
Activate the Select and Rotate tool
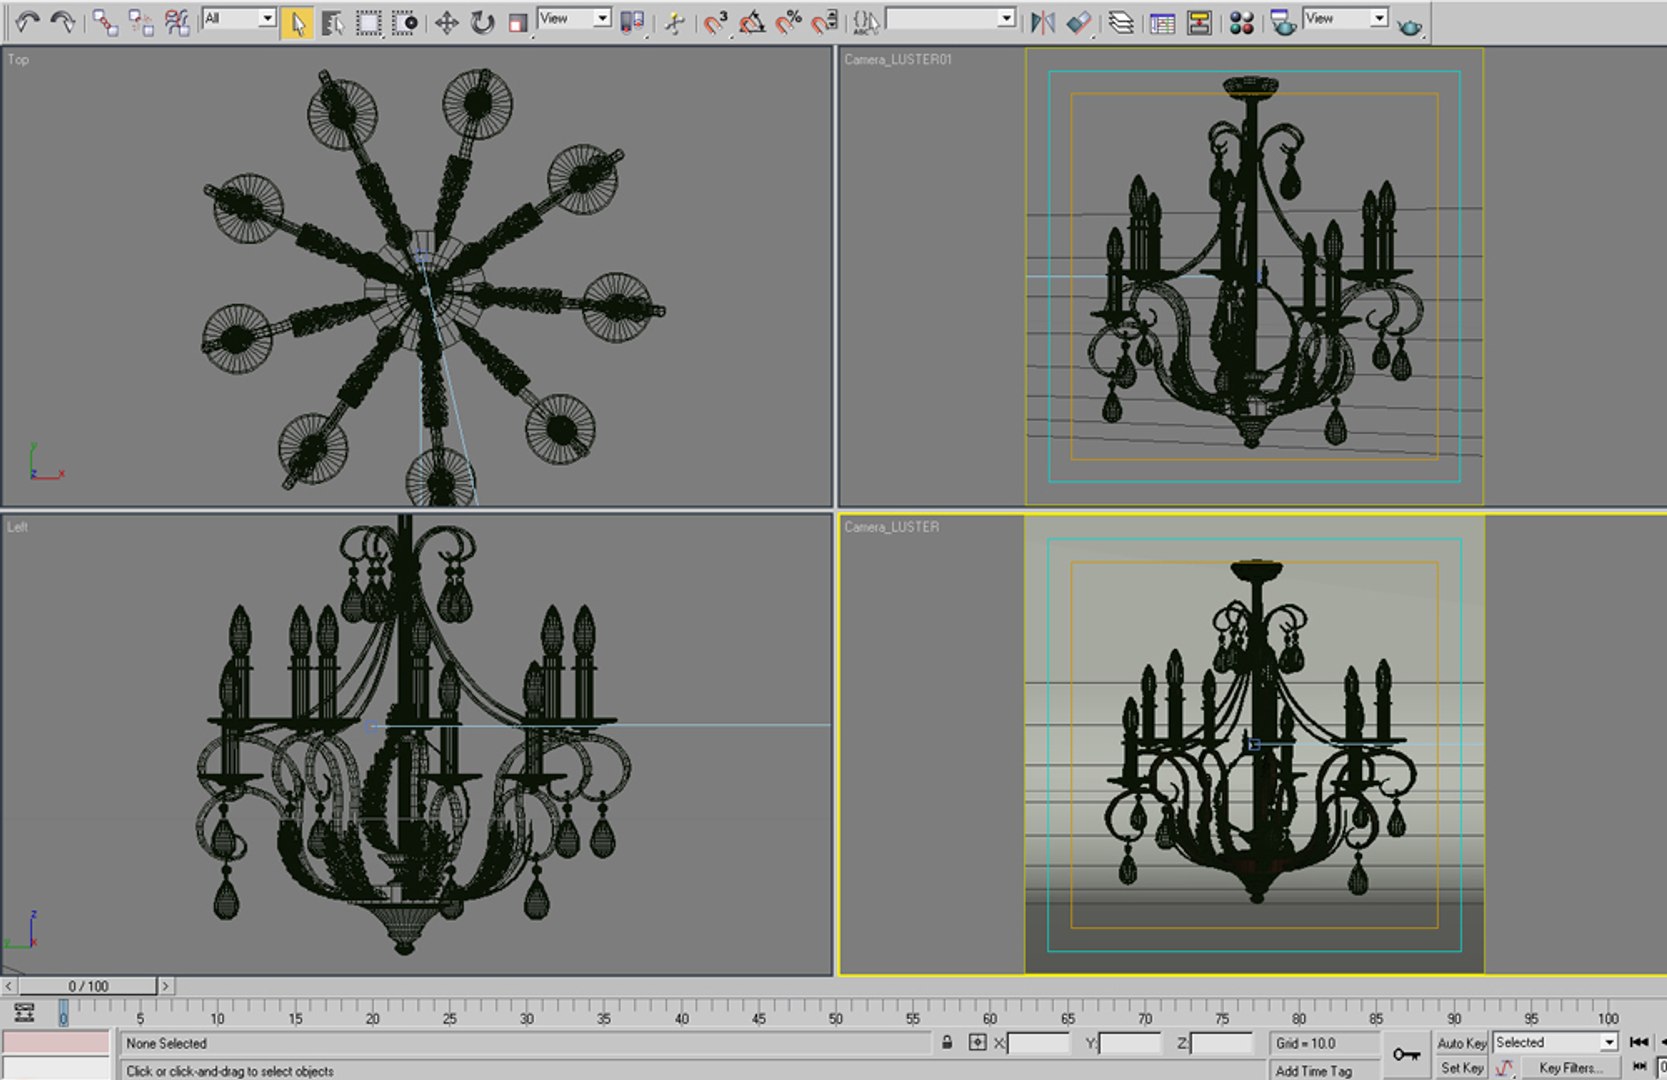482,22
